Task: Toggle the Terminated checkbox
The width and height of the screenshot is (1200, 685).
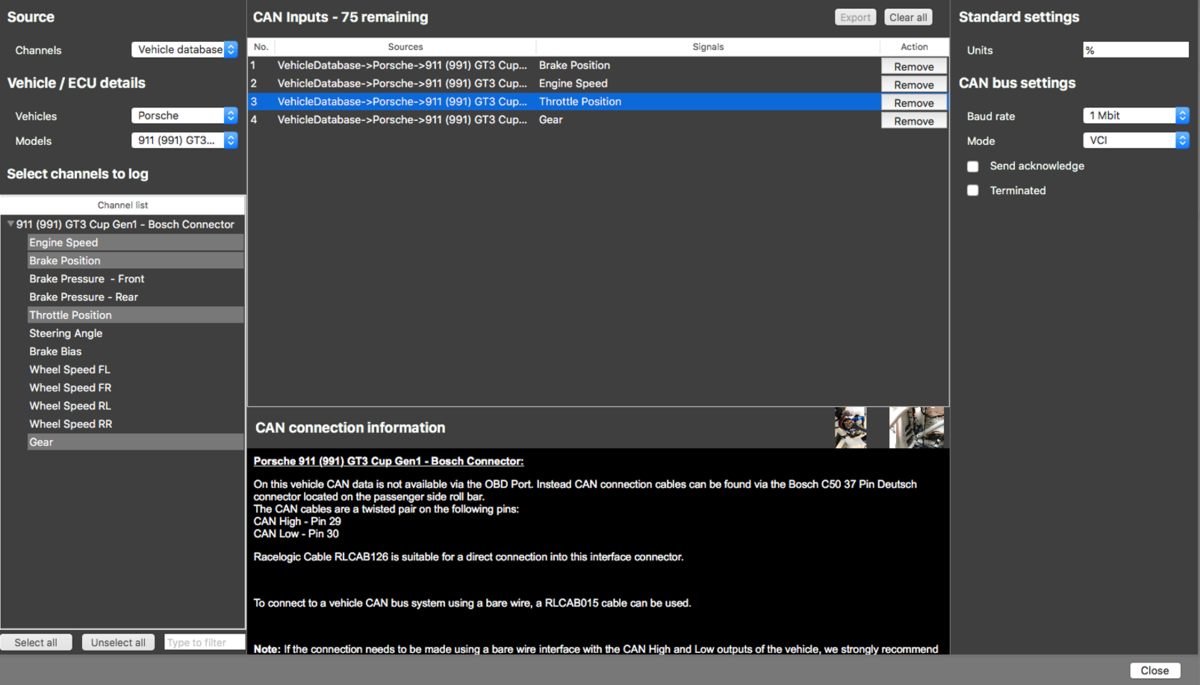Action: [x=972, y=190]
